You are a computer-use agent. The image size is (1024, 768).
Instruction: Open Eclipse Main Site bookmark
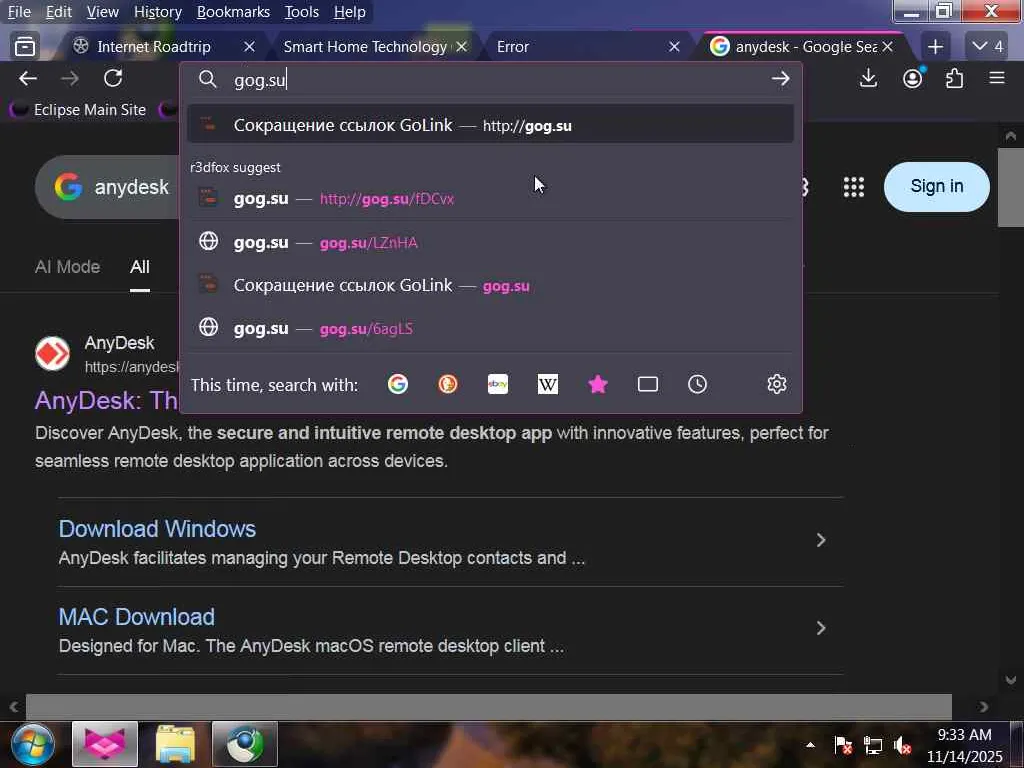(80, 110)
